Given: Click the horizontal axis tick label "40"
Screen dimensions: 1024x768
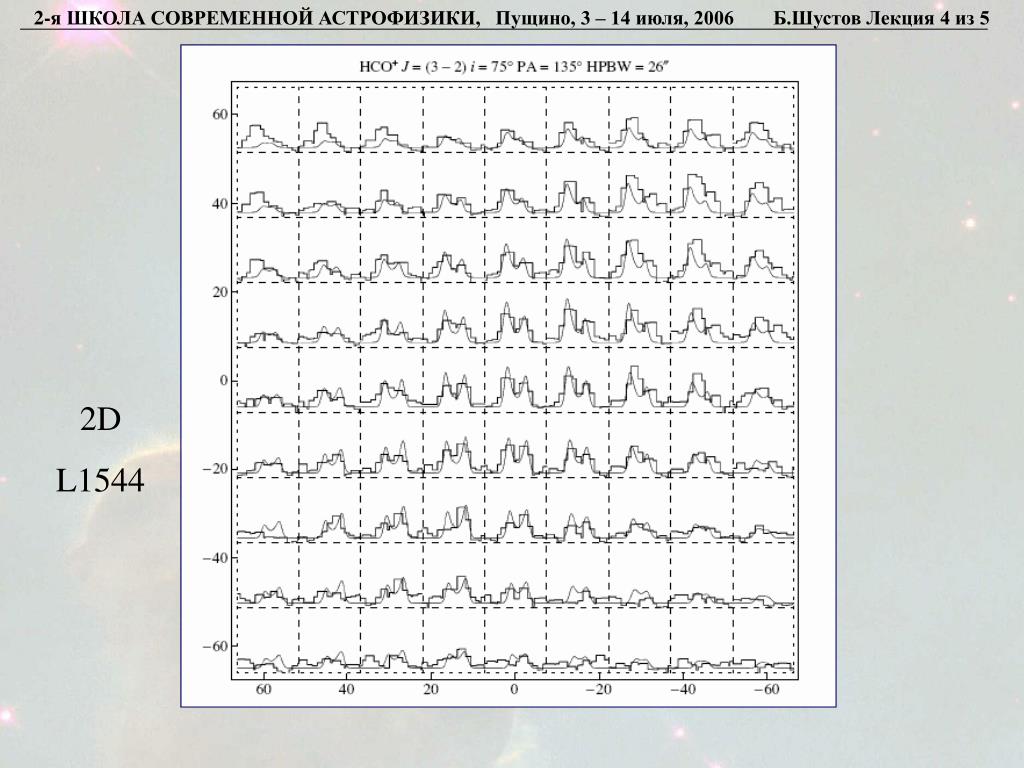Looking at the screenshot, I should click(347, 690).
